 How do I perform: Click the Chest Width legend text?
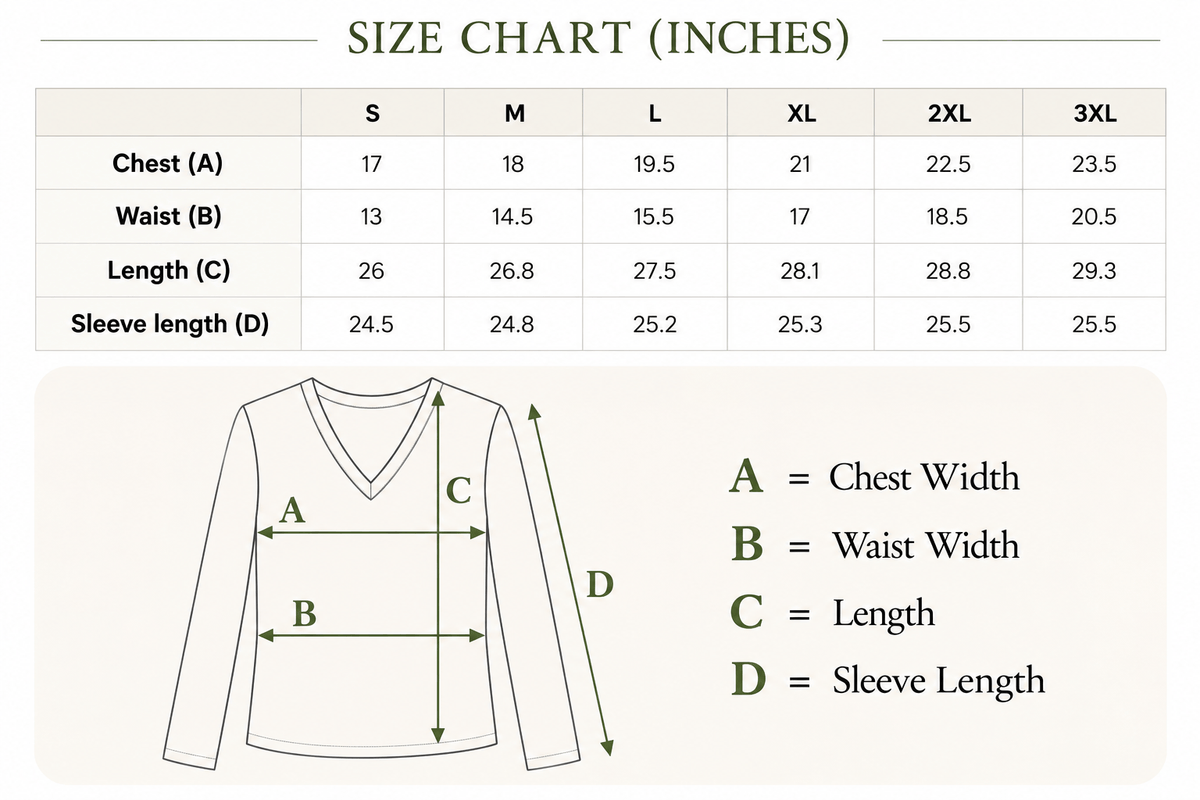pyautogui.click(x=925, y=477)
